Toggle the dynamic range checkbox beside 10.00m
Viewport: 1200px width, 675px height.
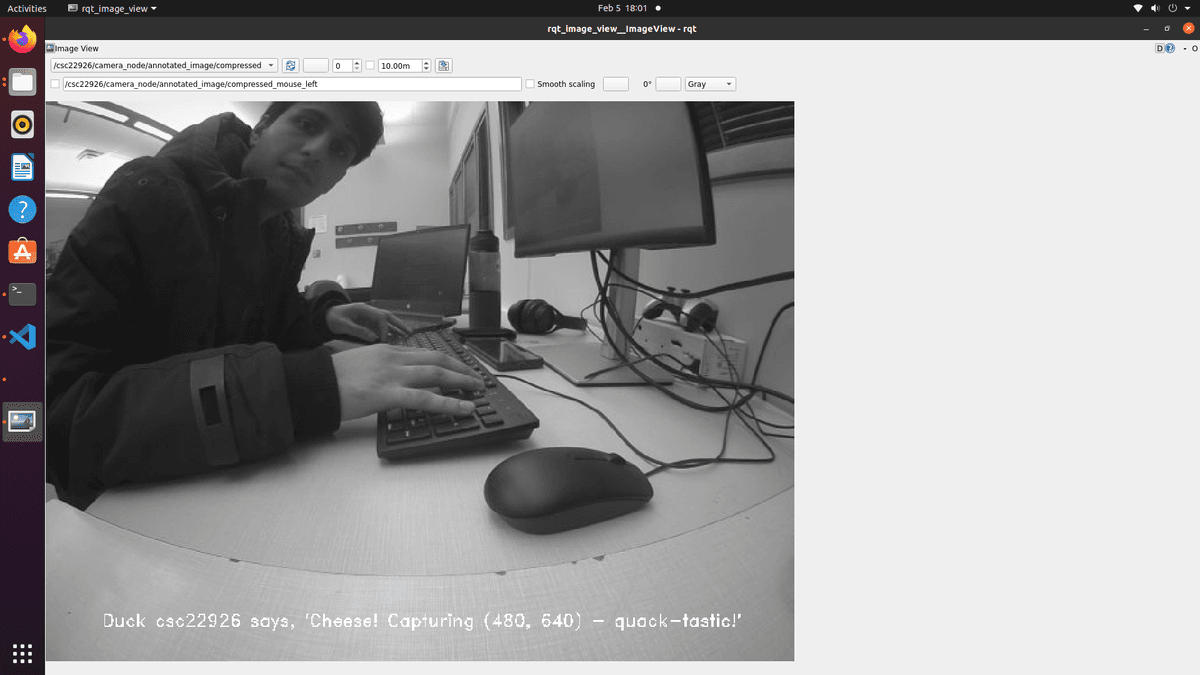[x=370, y=66]
